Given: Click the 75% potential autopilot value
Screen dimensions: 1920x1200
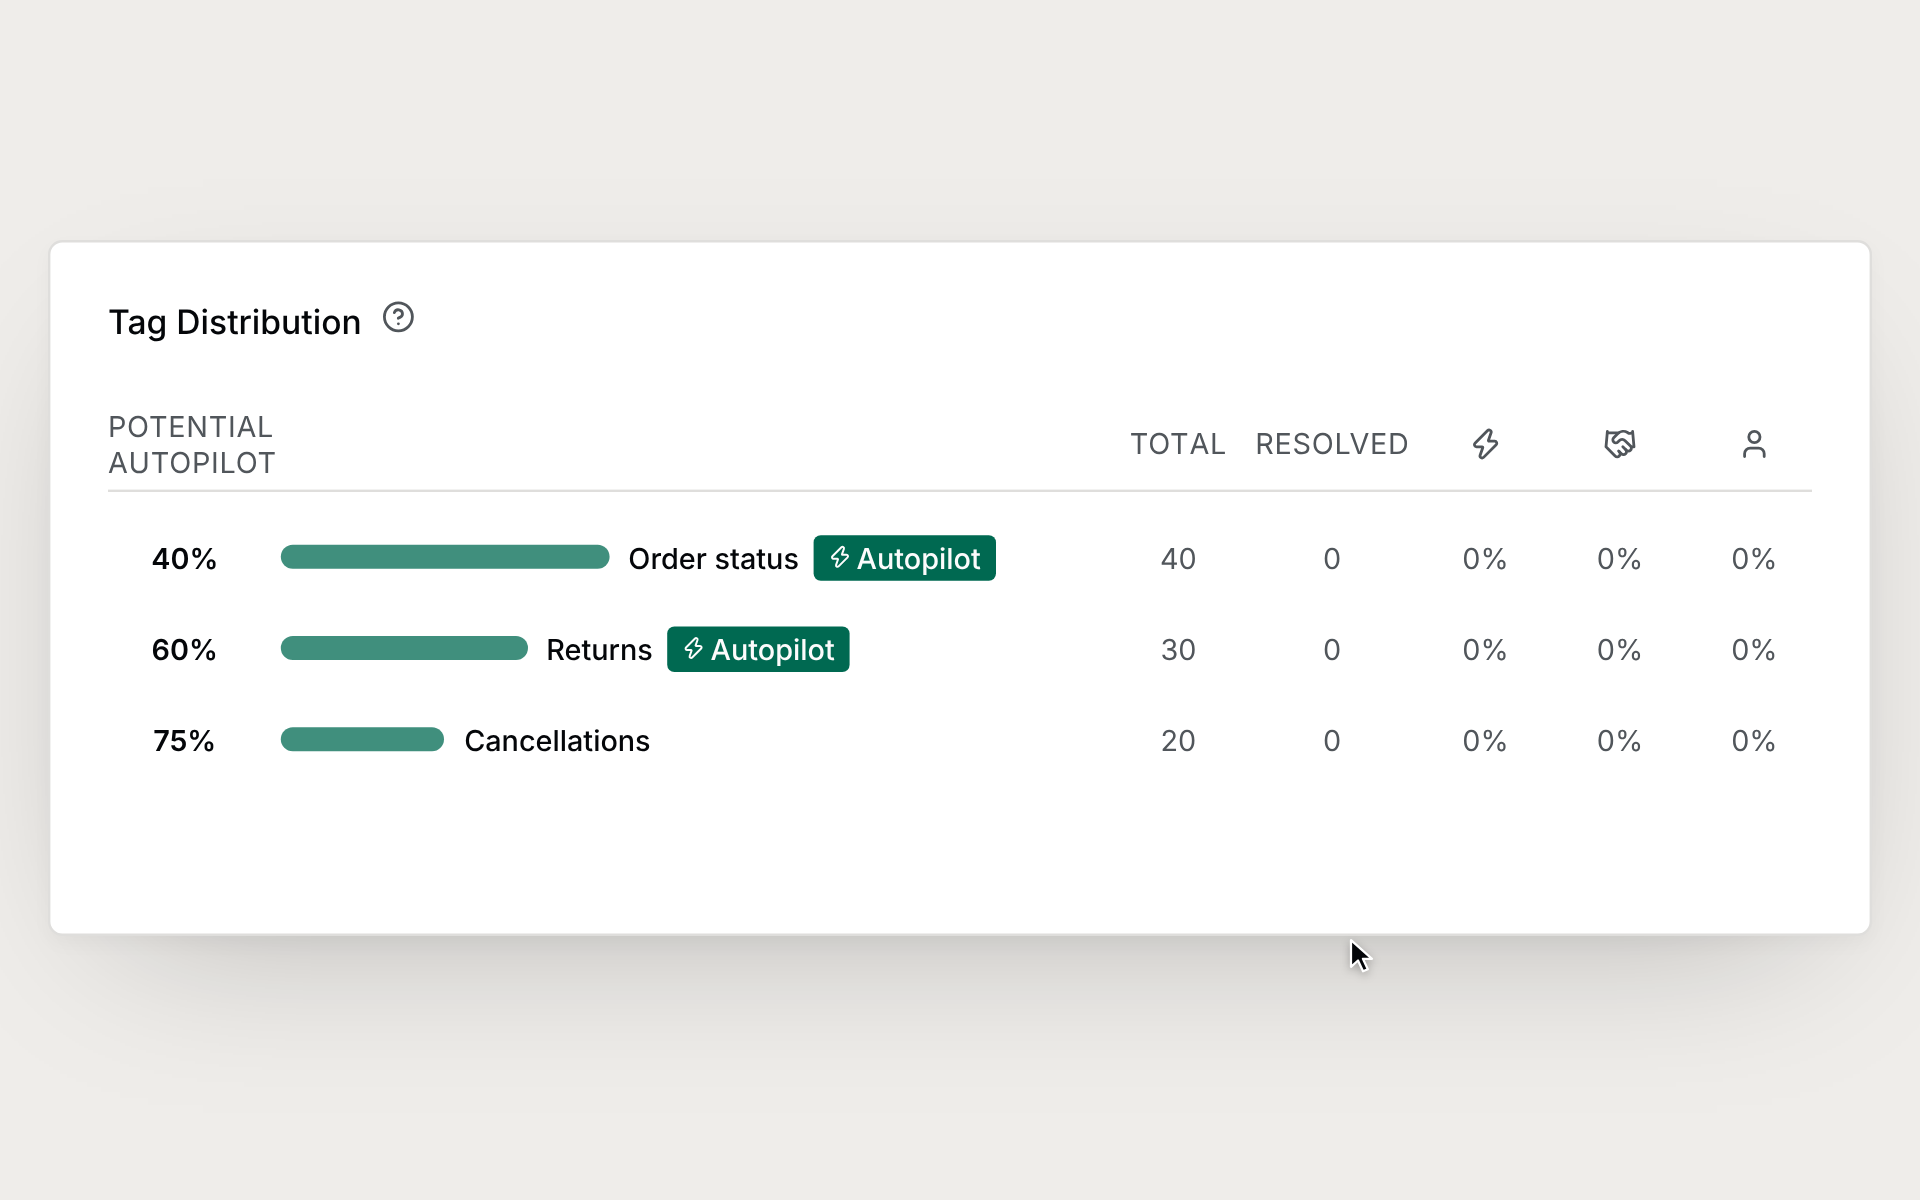Looking at the screenshot, I should [184, 741].
